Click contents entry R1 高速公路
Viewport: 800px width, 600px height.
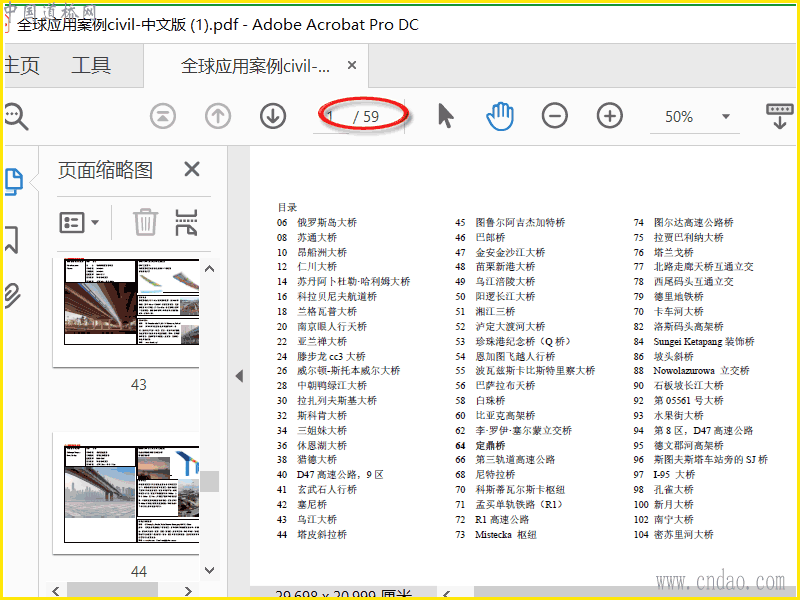502,519
